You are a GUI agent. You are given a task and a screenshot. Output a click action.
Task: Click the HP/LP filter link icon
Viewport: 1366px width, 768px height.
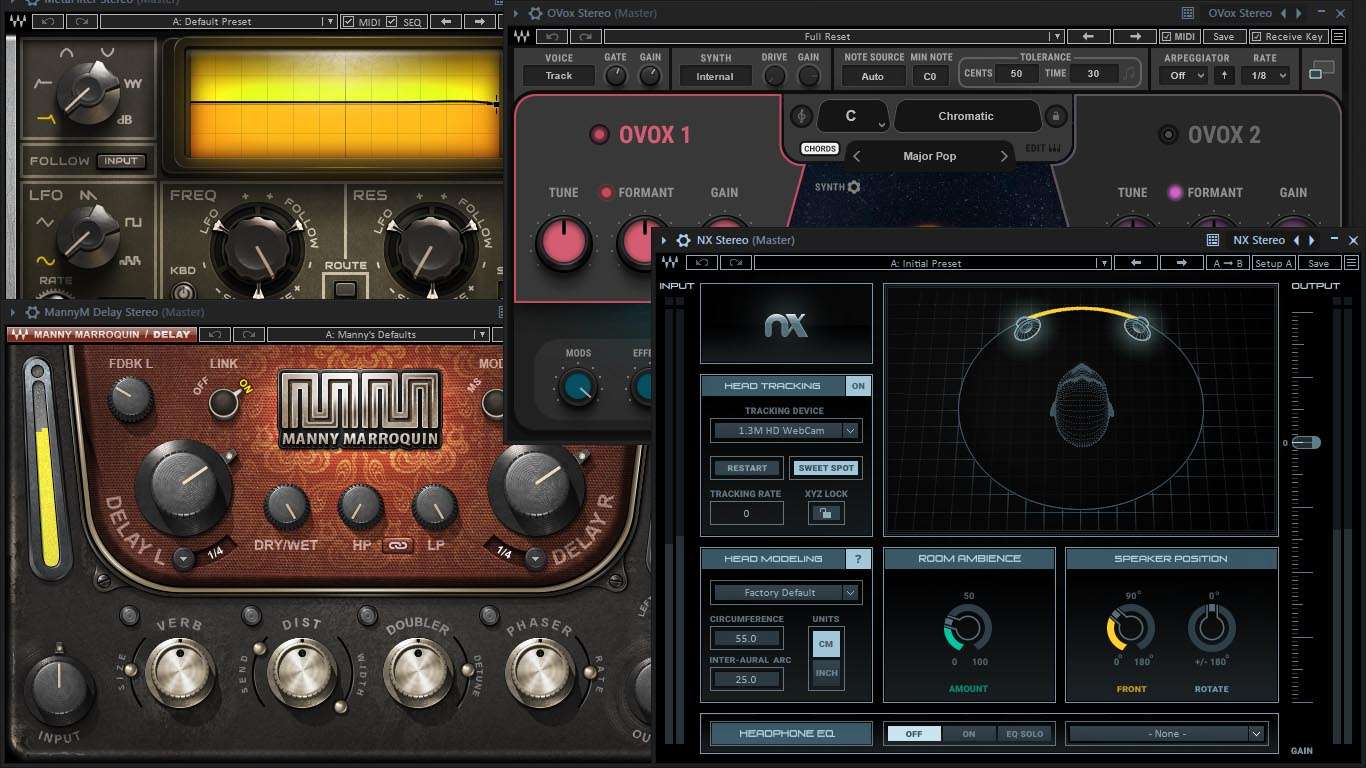click(397, 545)
